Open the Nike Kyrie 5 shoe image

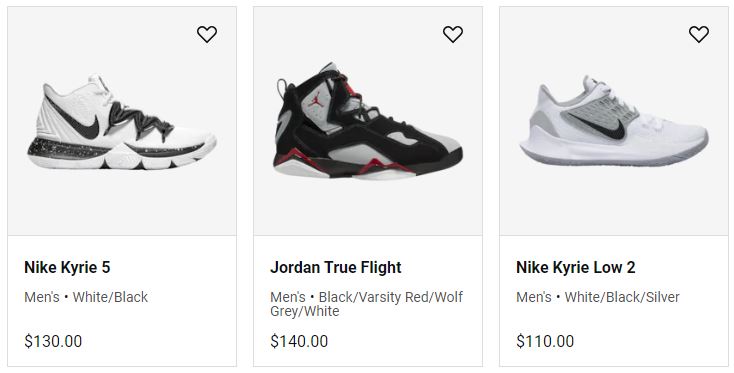pyautogui.click(x=122, y=122)
